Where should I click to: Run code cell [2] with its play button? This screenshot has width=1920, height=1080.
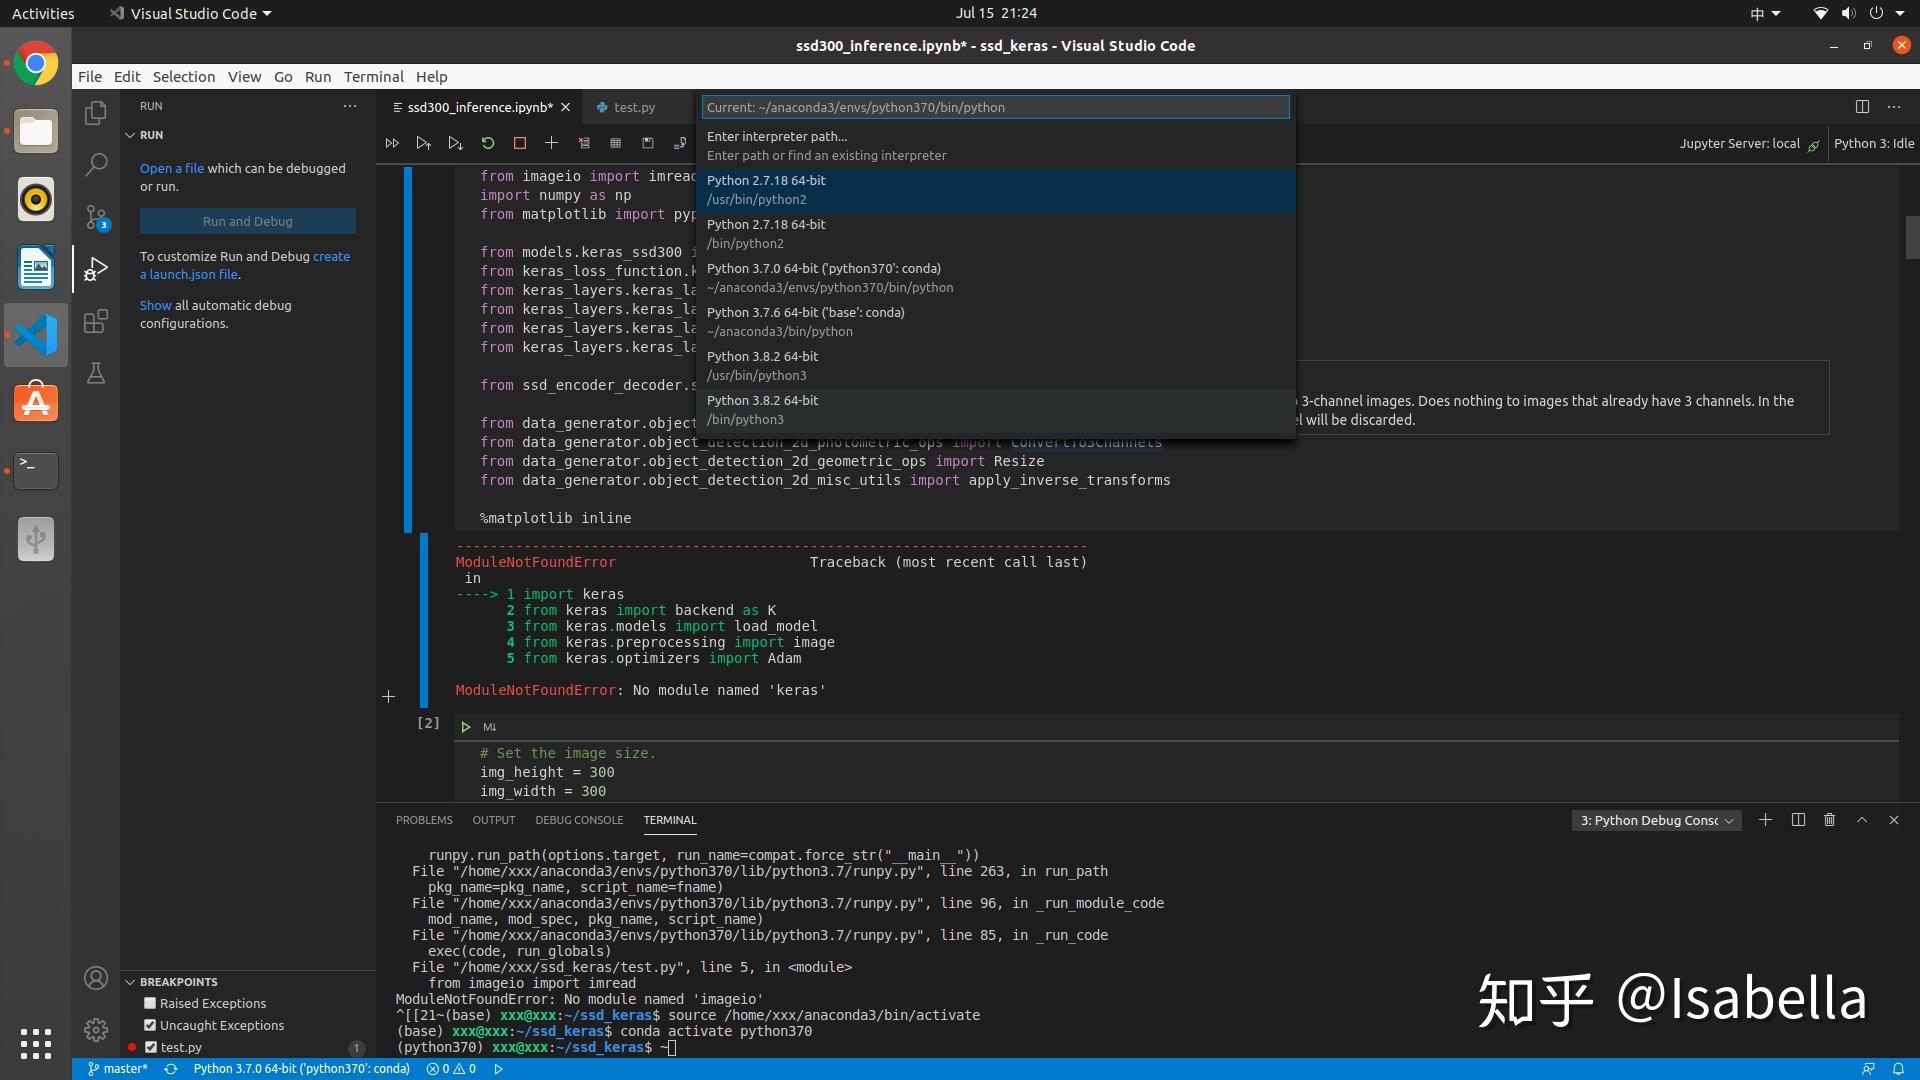[x=466, y=726]
